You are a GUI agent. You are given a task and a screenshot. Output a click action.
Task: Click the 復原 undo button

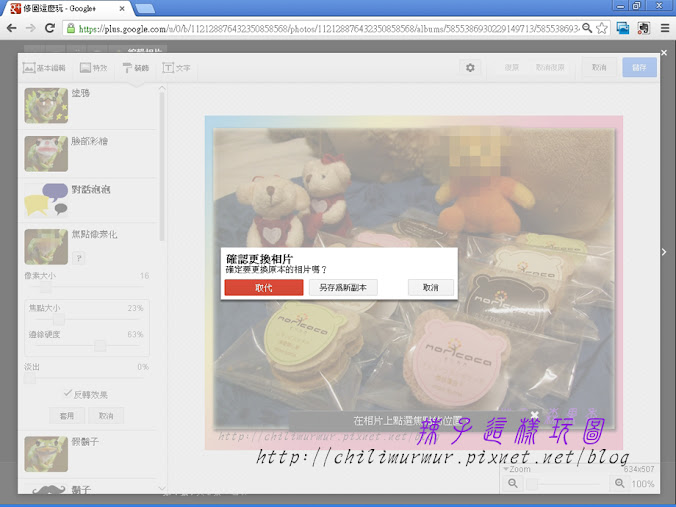pyautogui.click(x=512, y=68)
